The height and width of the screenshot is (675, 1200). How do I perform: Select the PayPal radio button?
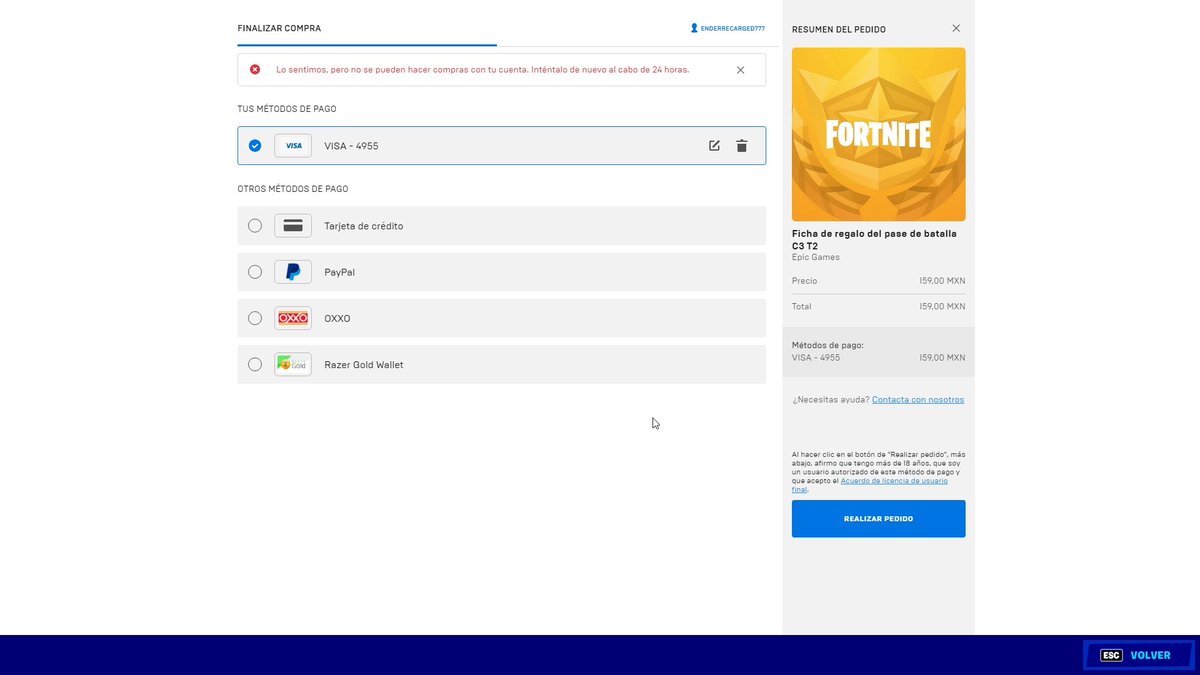[255, 272]
